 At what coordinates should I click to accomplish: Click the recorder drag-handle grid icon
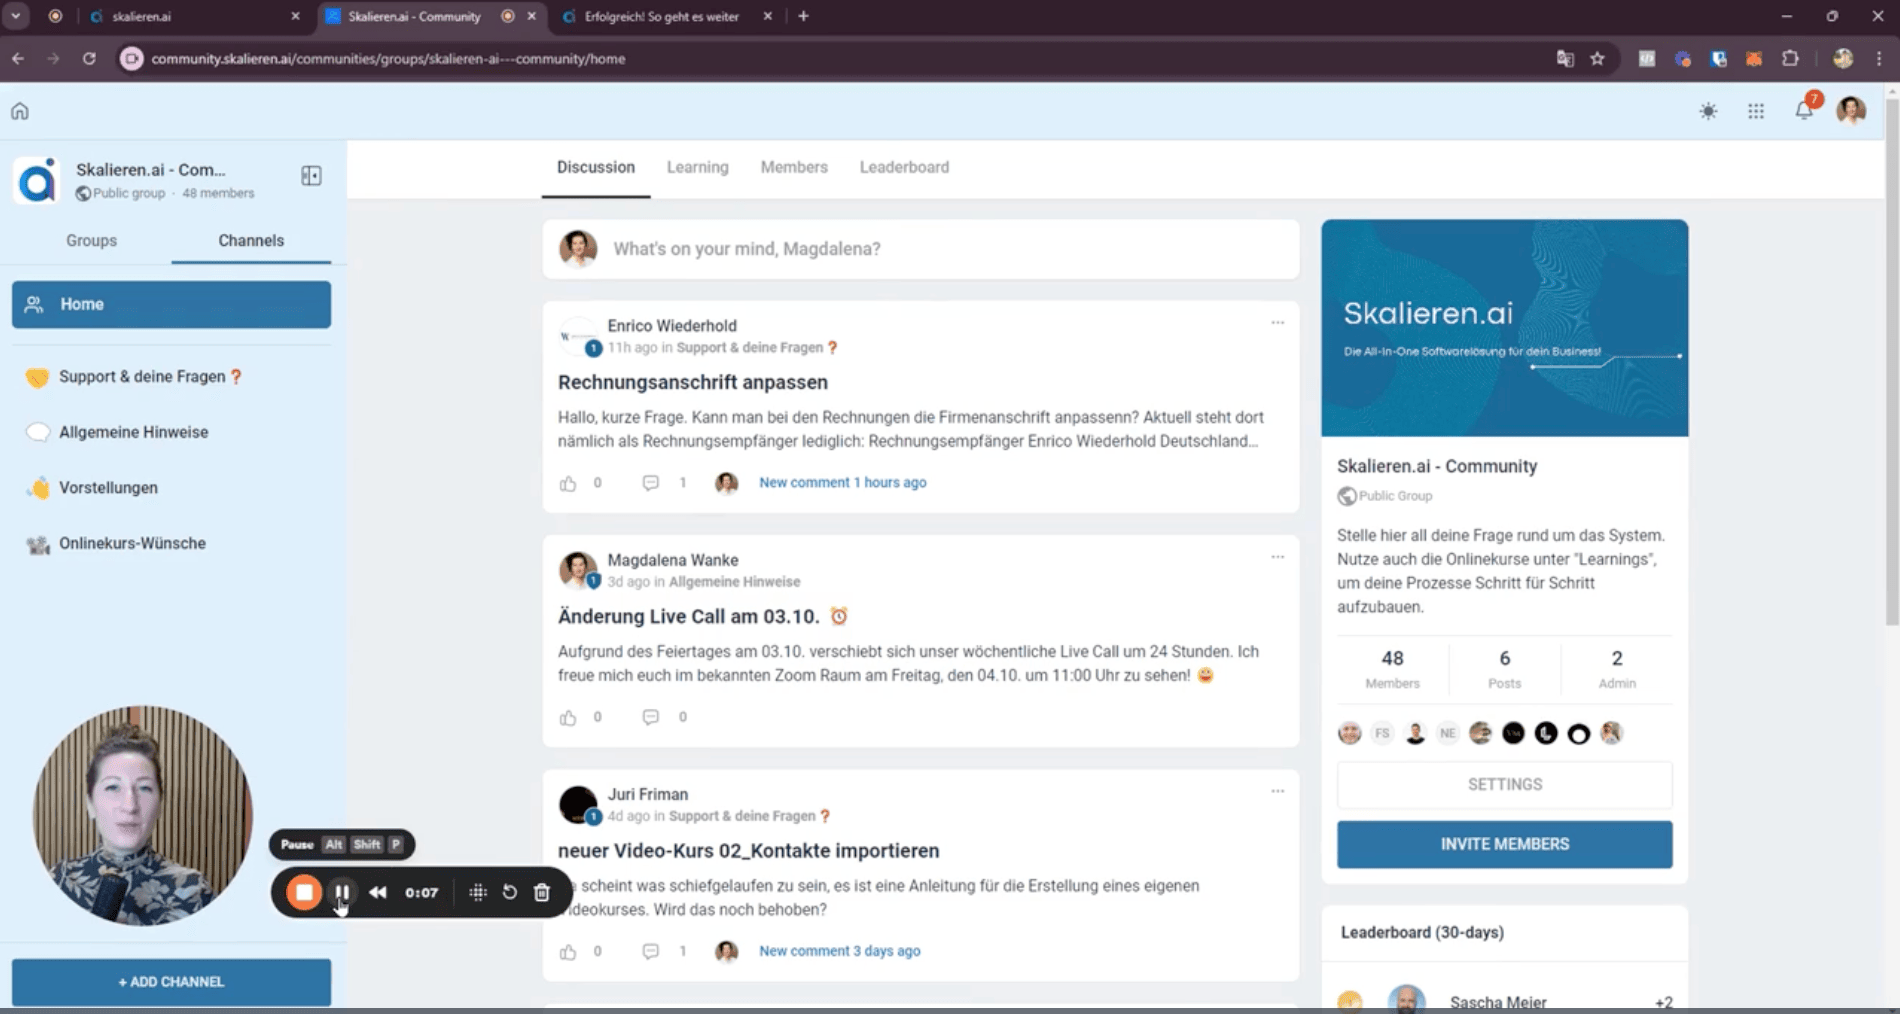[478, 892]
